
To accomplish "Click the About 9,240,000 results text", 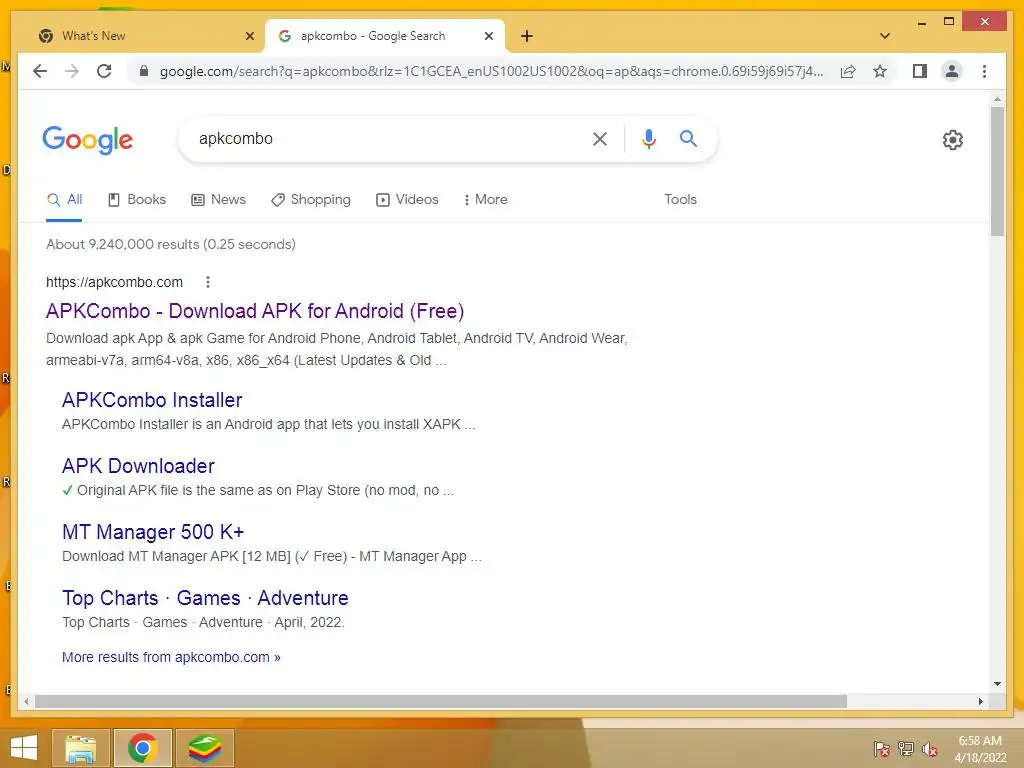I will pos(171,244).
